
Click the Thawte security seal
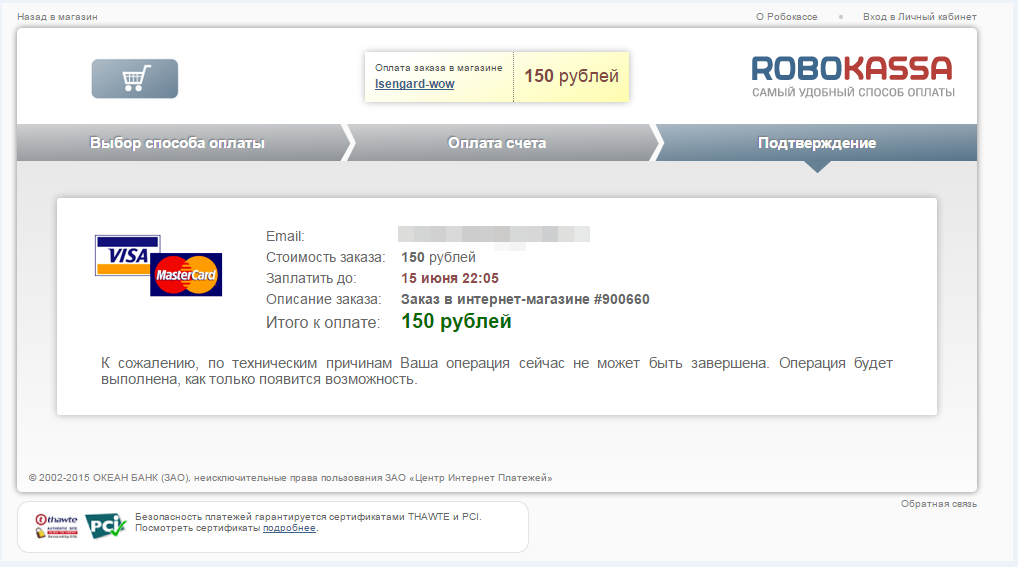[56, 526]
